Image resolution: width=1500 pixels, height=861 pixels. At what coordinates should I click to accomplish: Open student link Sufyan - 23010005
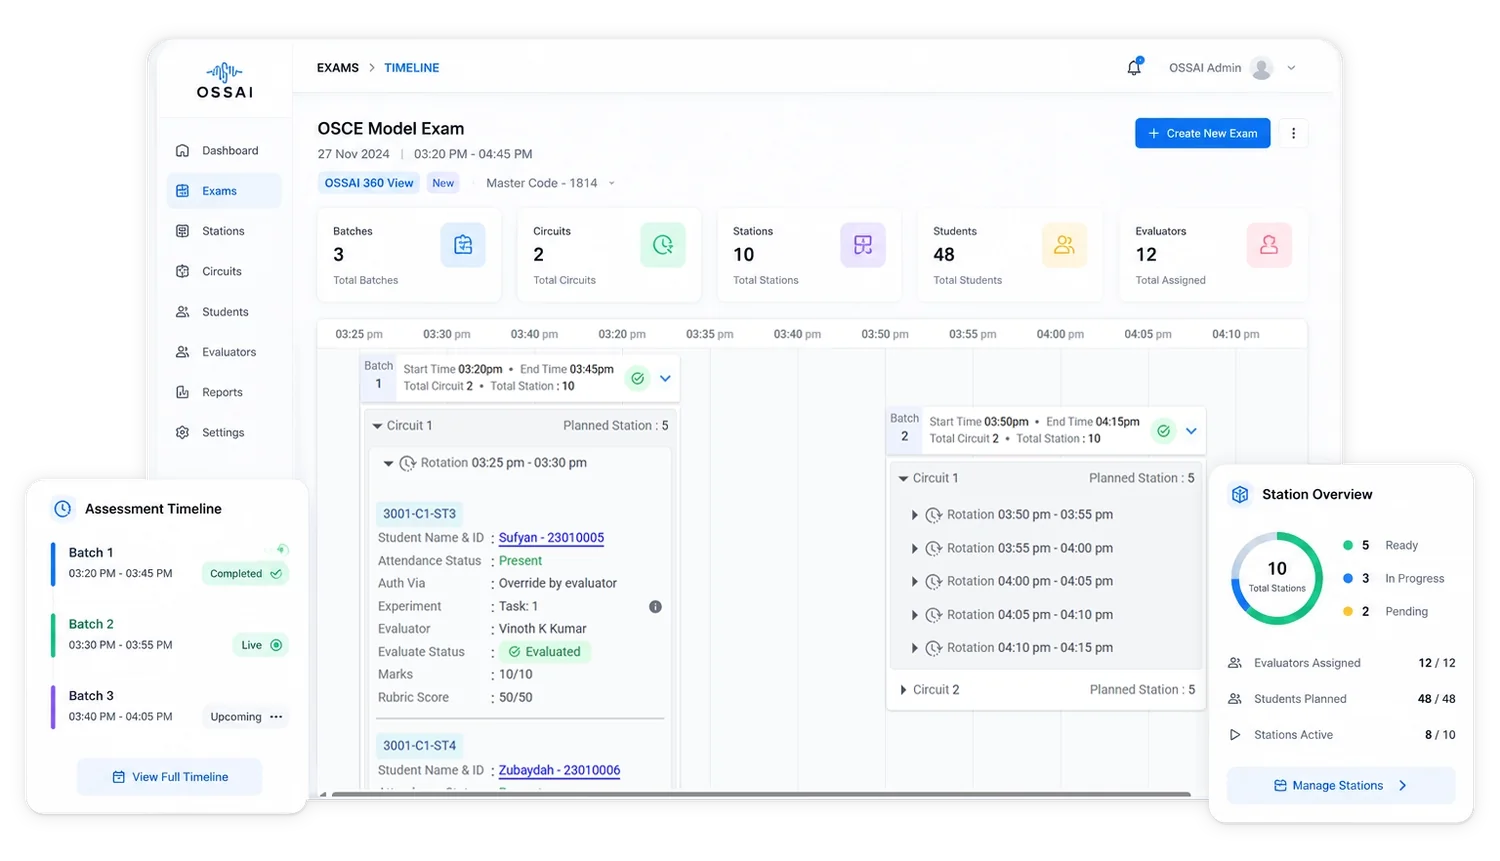pyautogui.click(x=551, y=538)
